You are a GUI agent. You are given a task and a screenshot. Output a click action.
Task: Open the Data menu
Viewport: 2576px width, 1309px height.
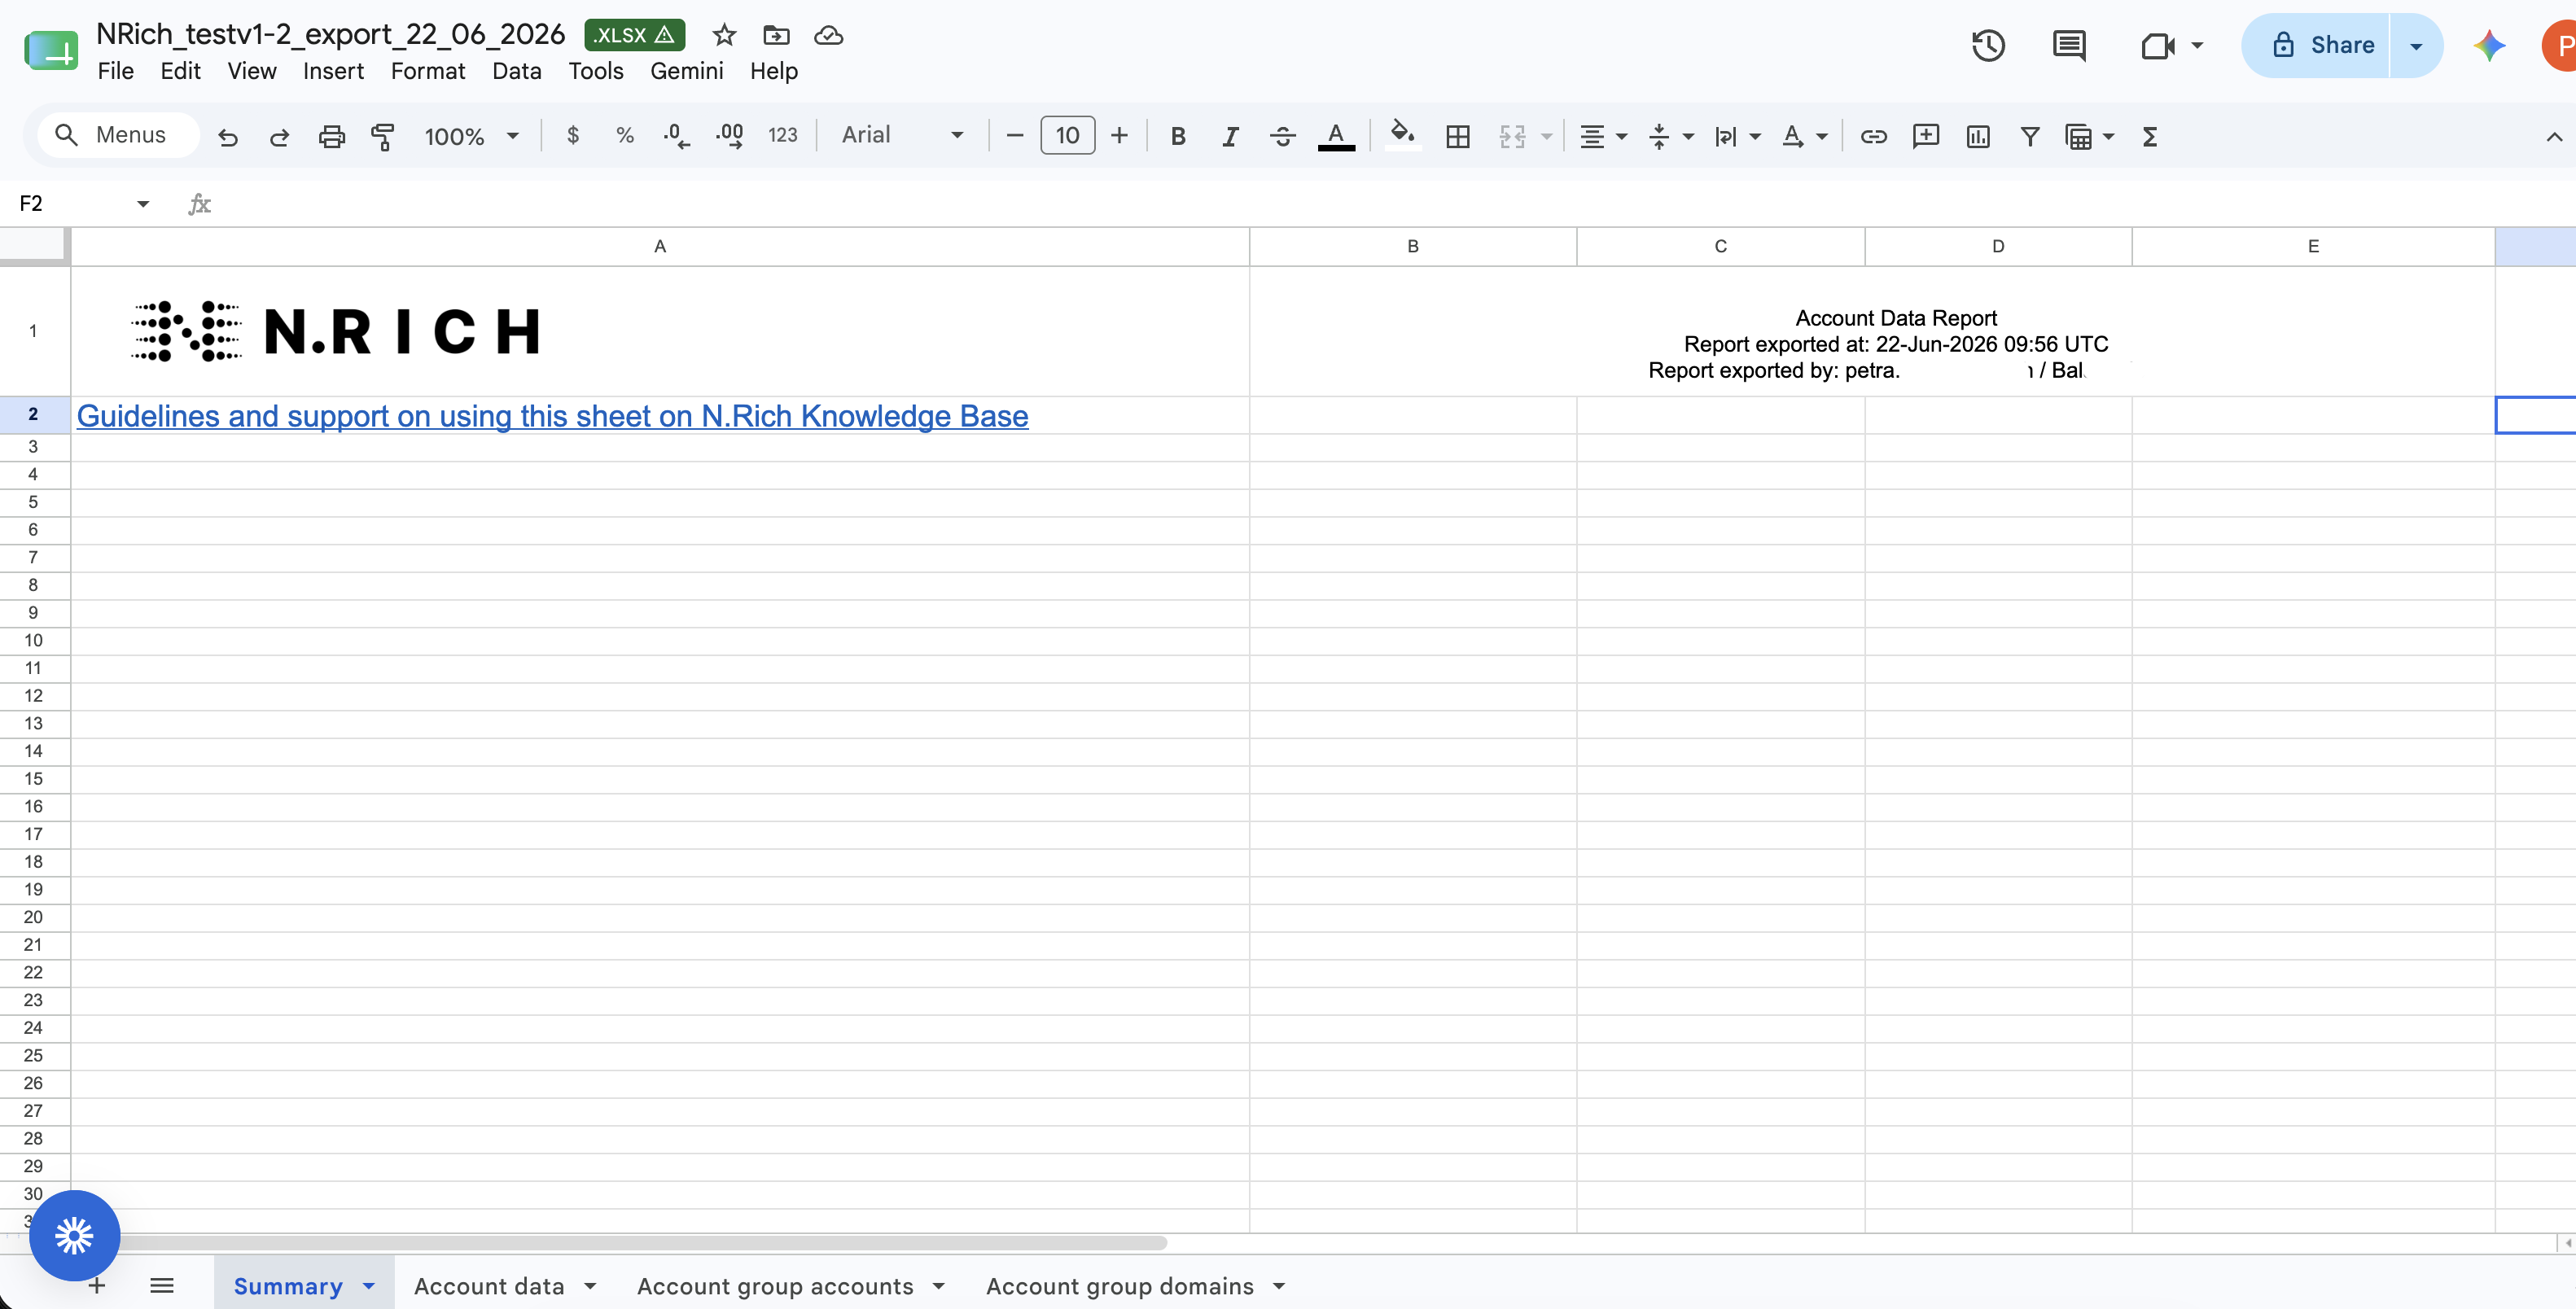coord(516,71)
